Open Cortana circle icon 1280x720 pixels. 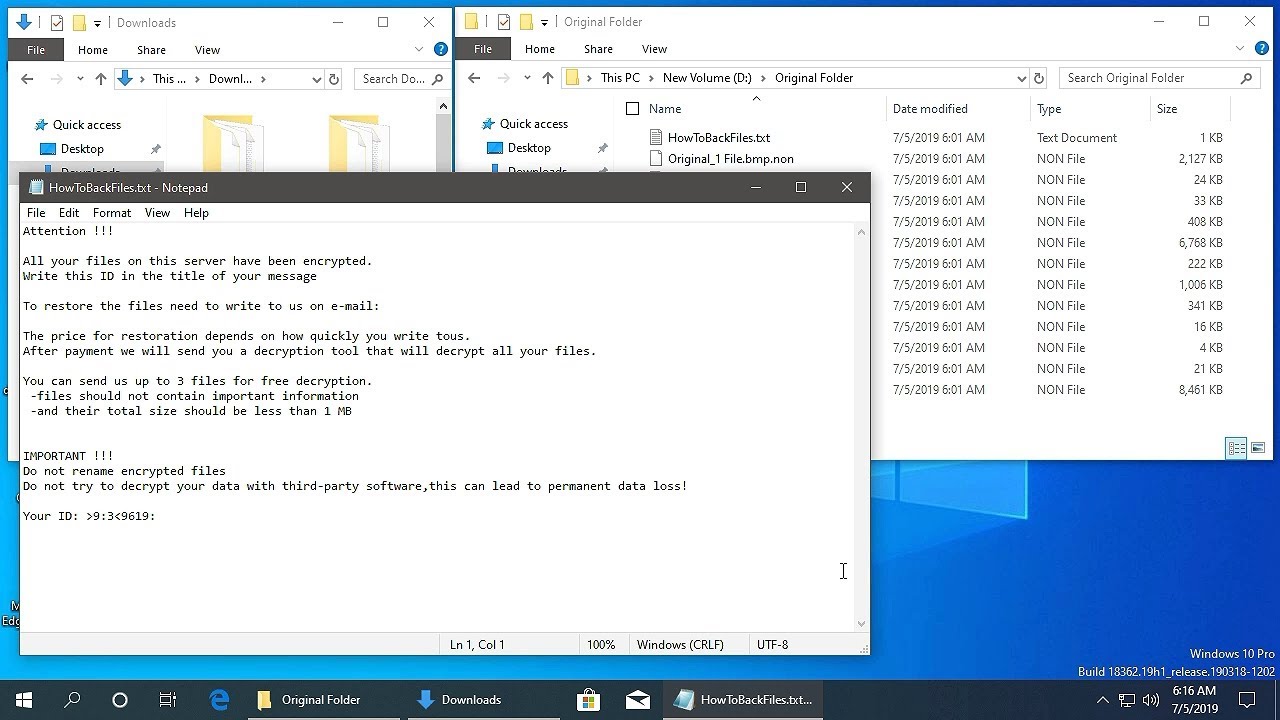point(120,700)
